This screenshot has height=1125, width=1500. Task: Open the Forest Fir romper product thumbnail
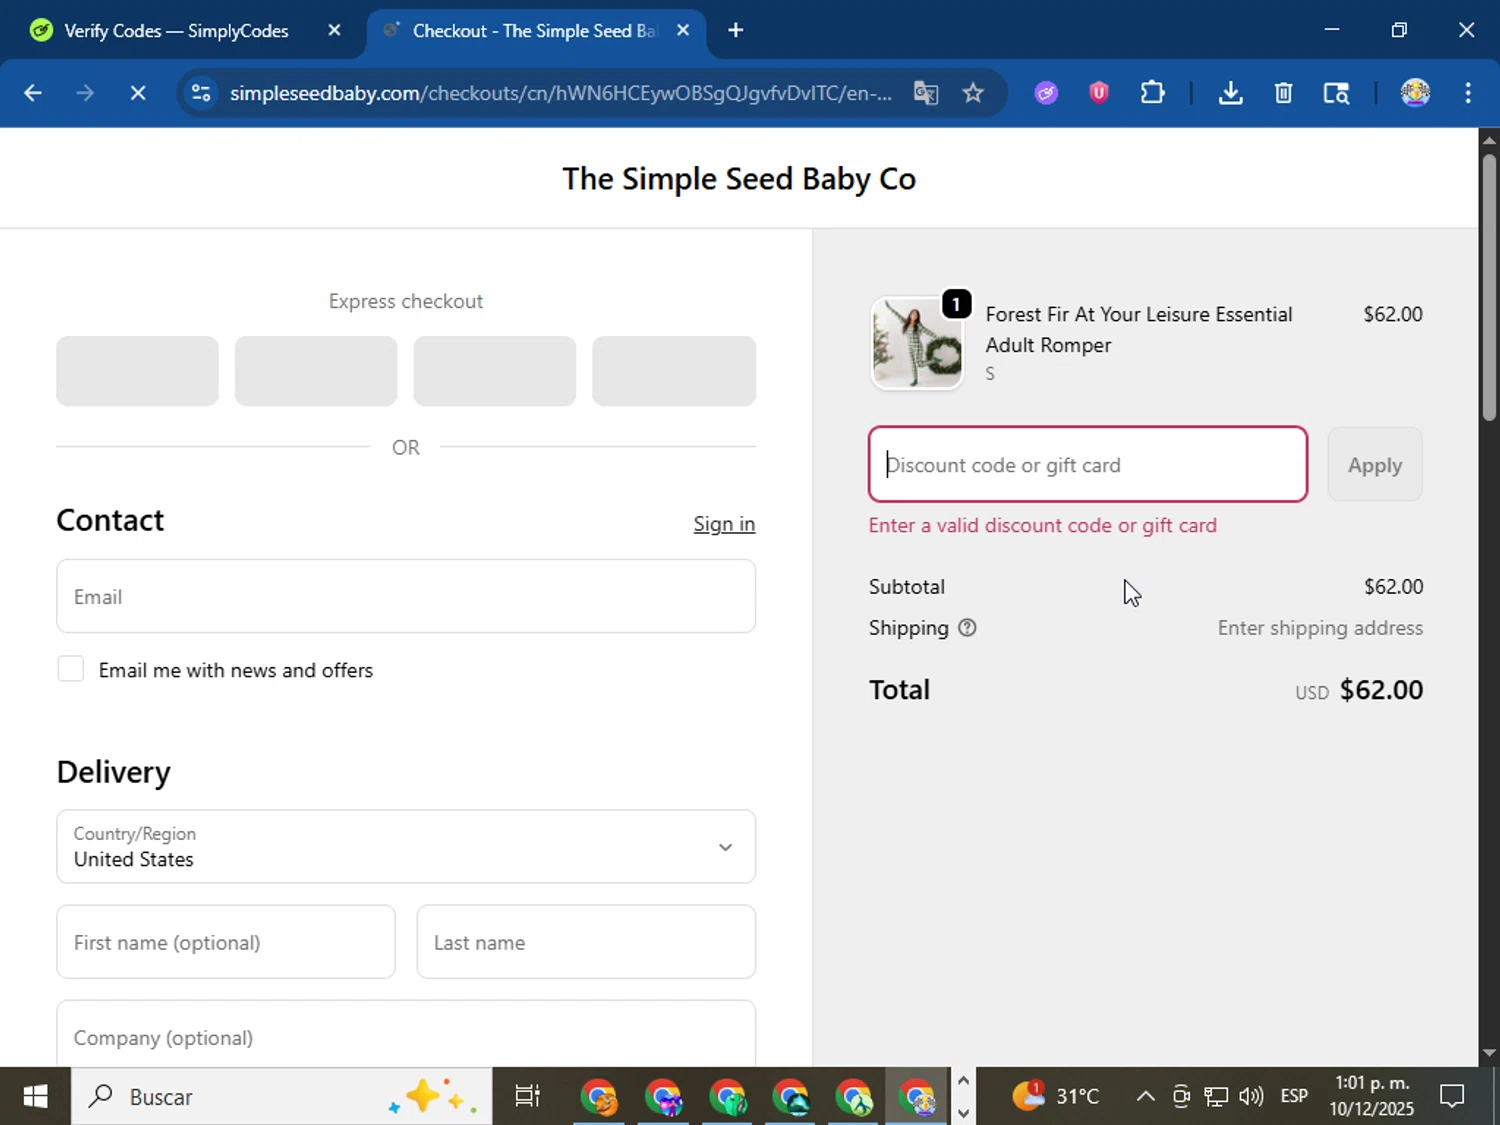pyautogui.click(x=917, y=343)
